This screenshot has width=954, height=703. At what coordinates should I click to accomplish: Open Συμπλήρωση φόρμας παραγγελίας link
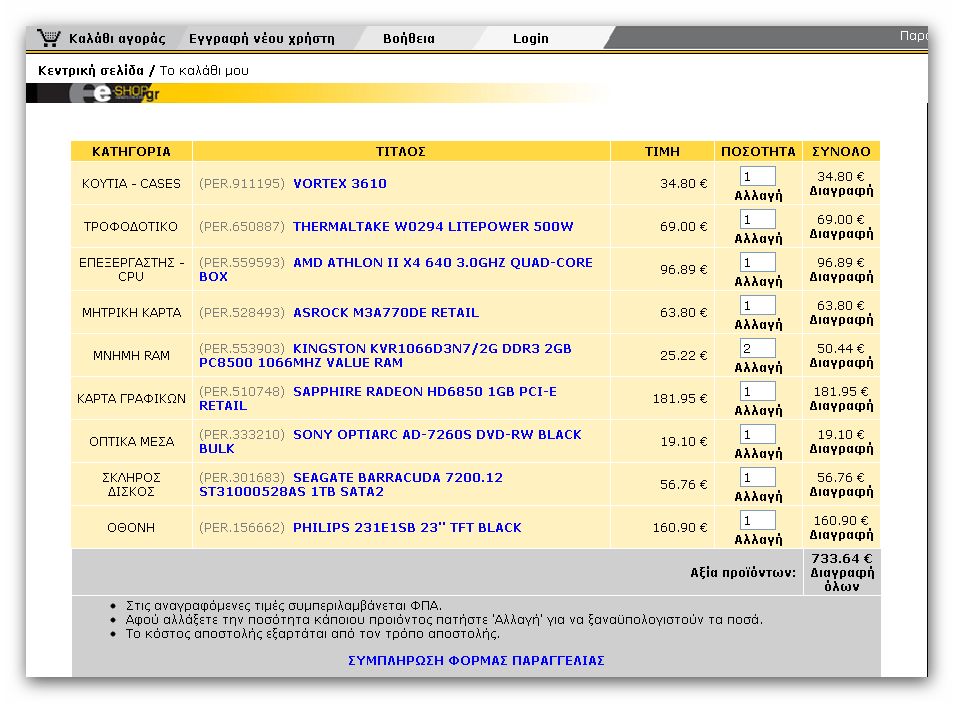pyautogui.click(x=476, y=660)
